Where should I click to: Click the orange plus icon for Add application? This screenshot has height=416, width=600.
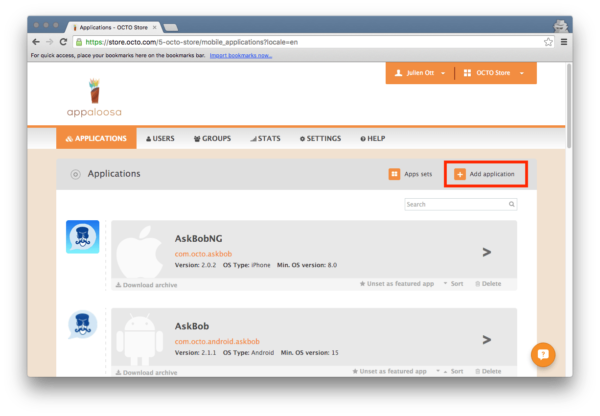coord(460,174)
